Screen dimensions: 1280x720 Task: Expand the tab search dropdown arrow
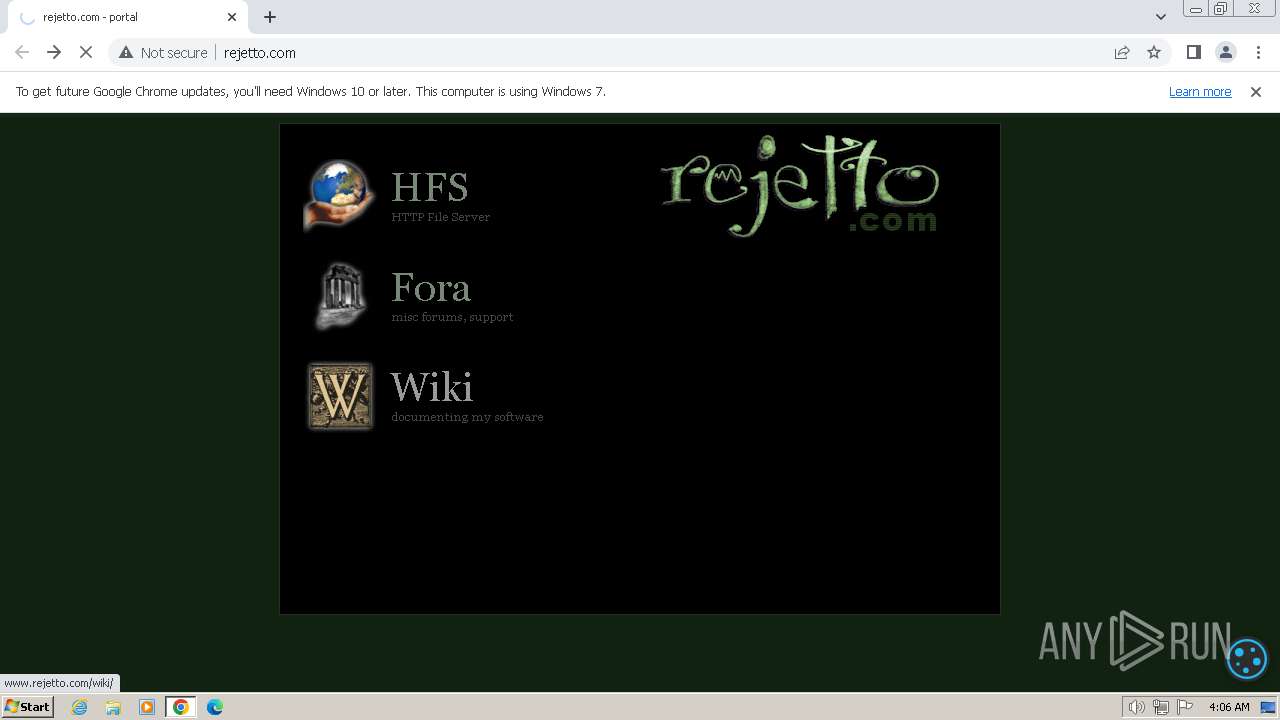(1160, 17)
